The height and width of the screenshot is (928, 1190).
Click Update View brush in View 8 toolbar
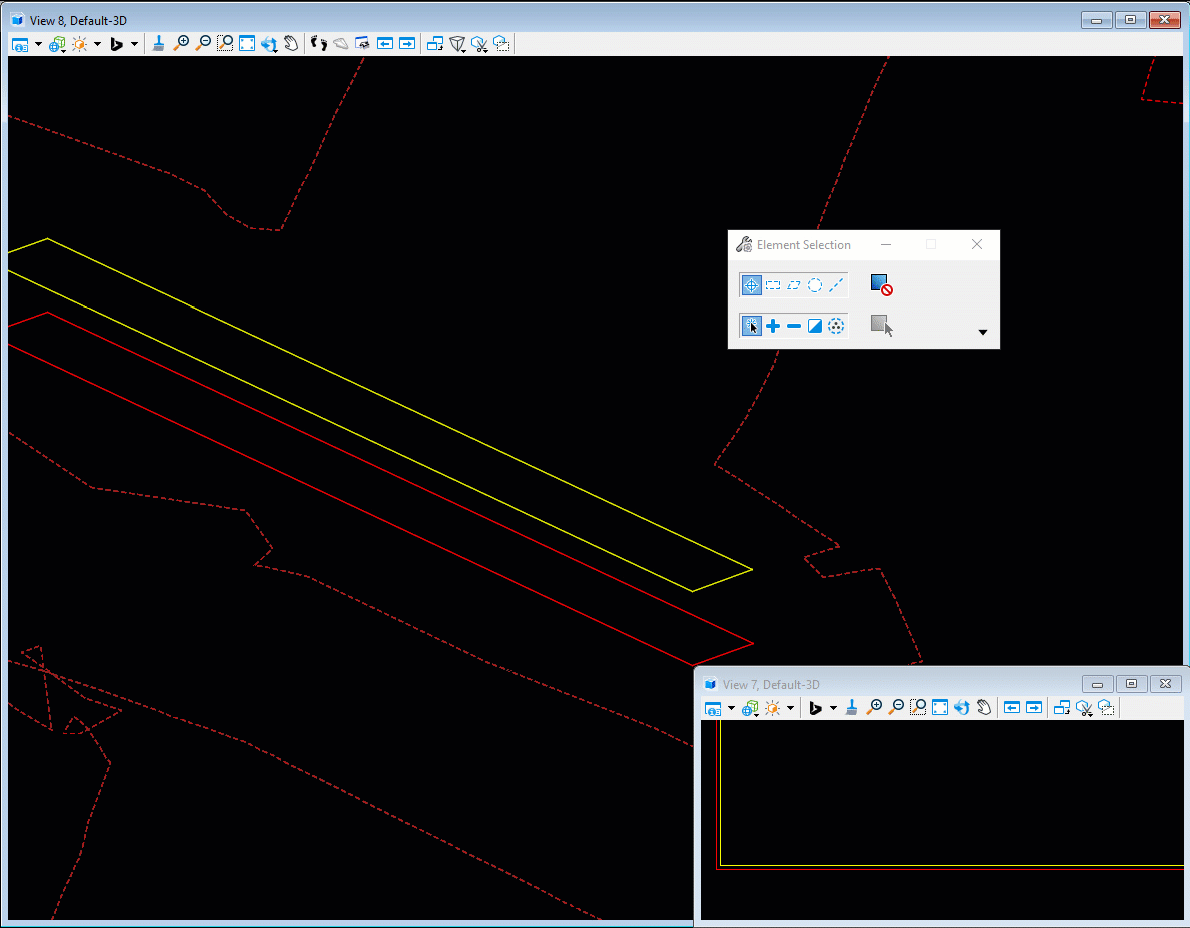pos(159,44)
